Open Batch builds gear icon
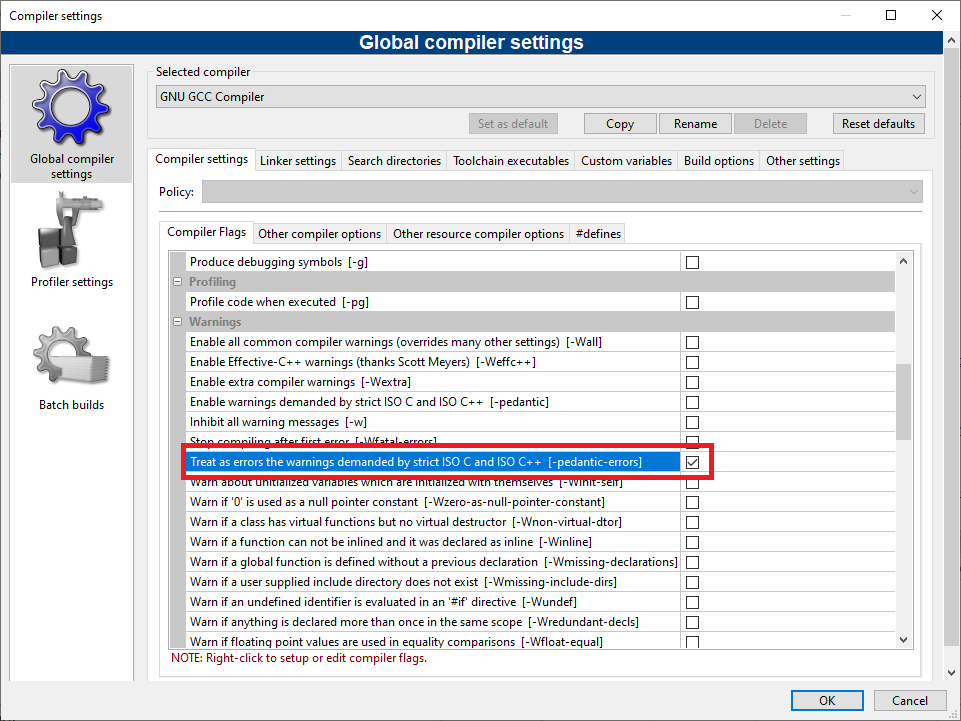 click(71, 356)
